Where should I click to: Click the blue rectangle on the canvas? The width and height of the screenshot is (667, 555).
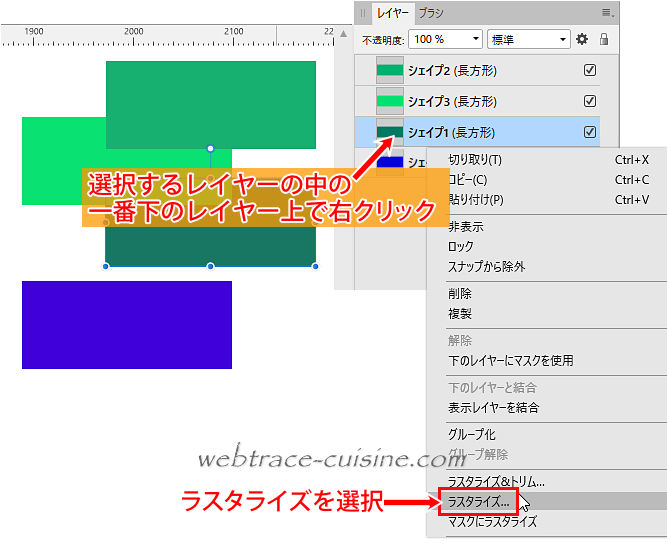coord(127,325)
